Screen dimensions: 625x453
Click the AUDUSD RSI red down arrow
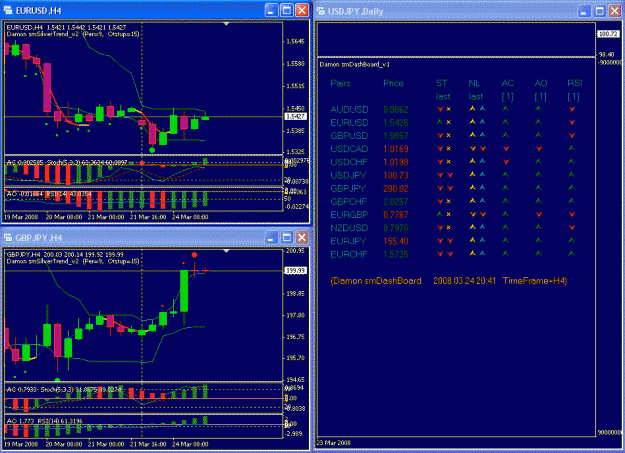click(x=572, y=109)
